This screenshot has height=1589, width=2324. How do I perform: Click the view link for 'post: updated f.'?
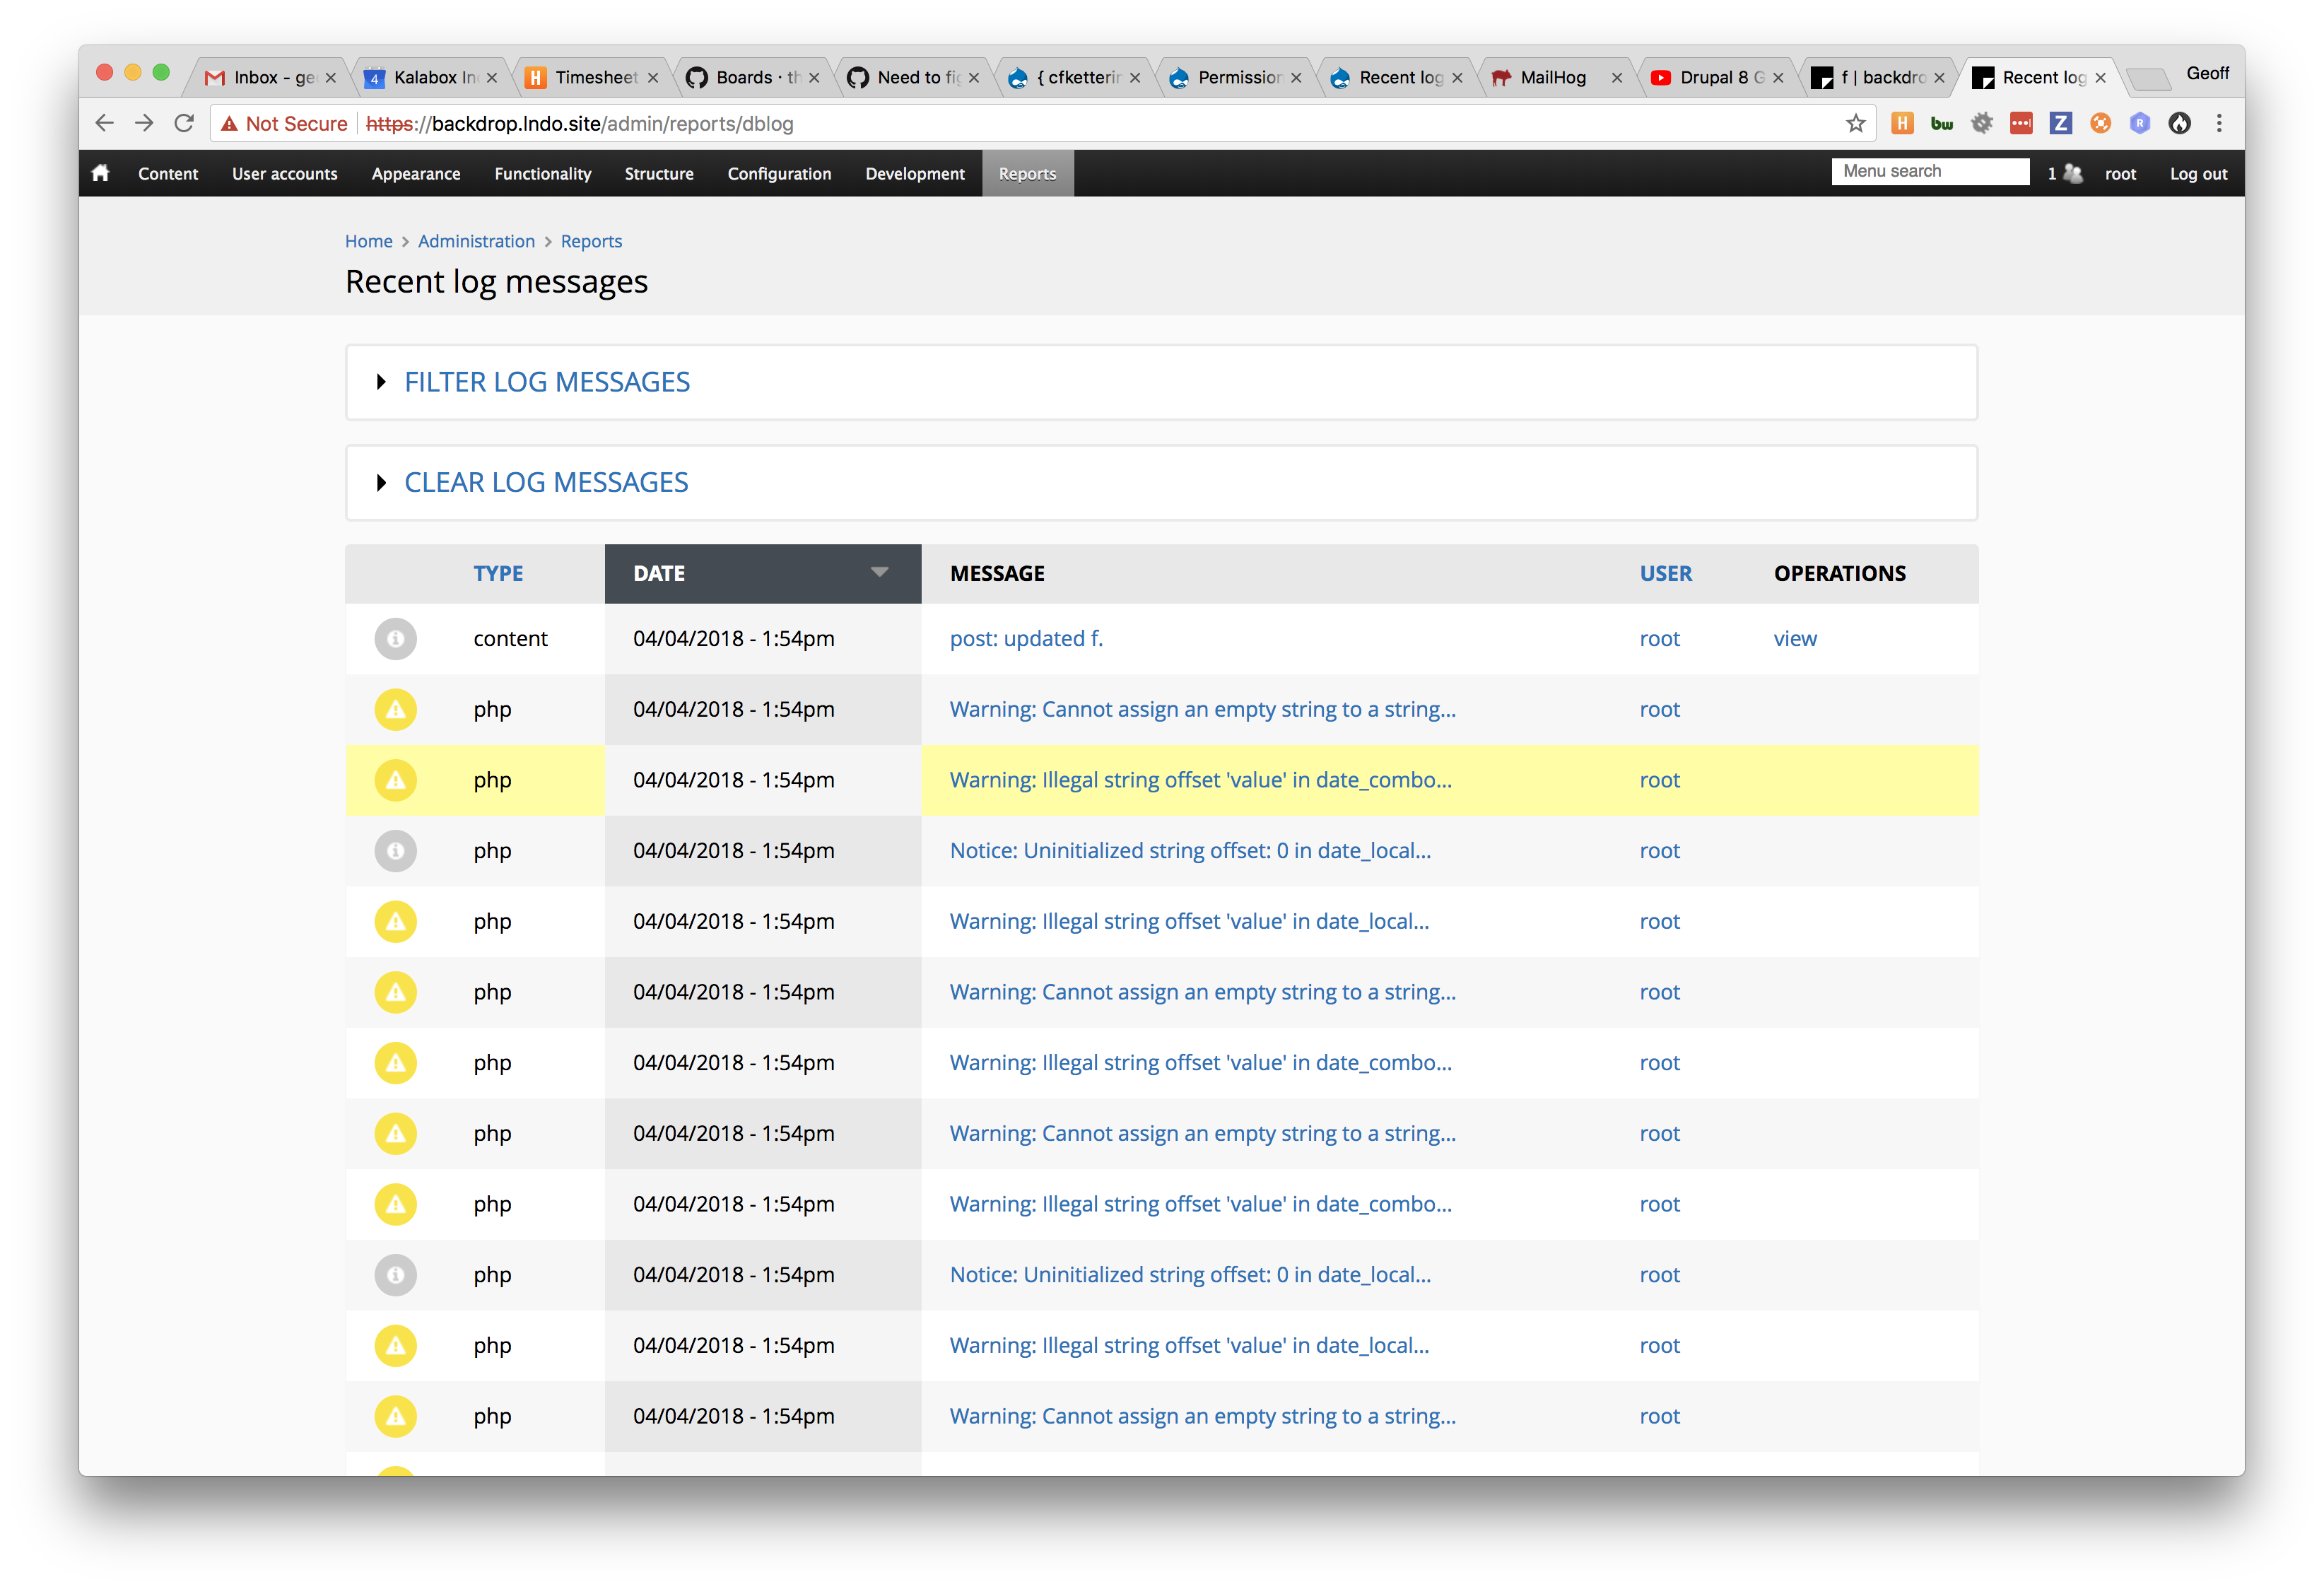(x=1795, y=638)
